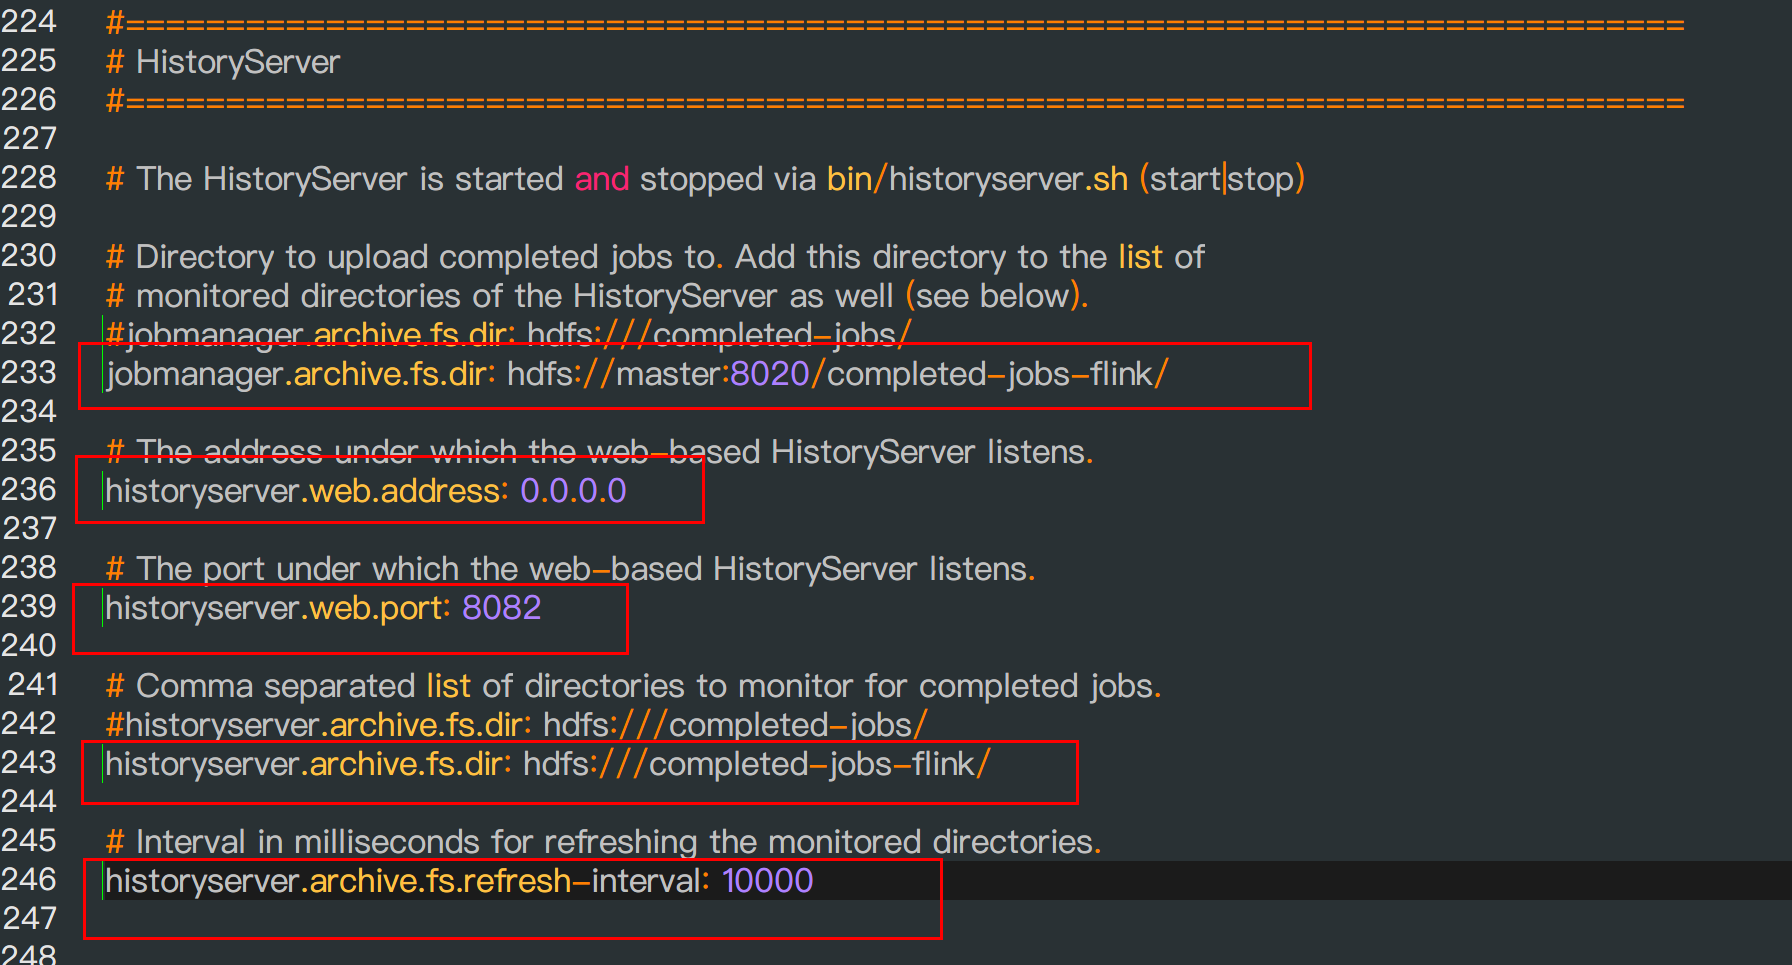Click the '10000' refresh interval value

pos(767,881)
